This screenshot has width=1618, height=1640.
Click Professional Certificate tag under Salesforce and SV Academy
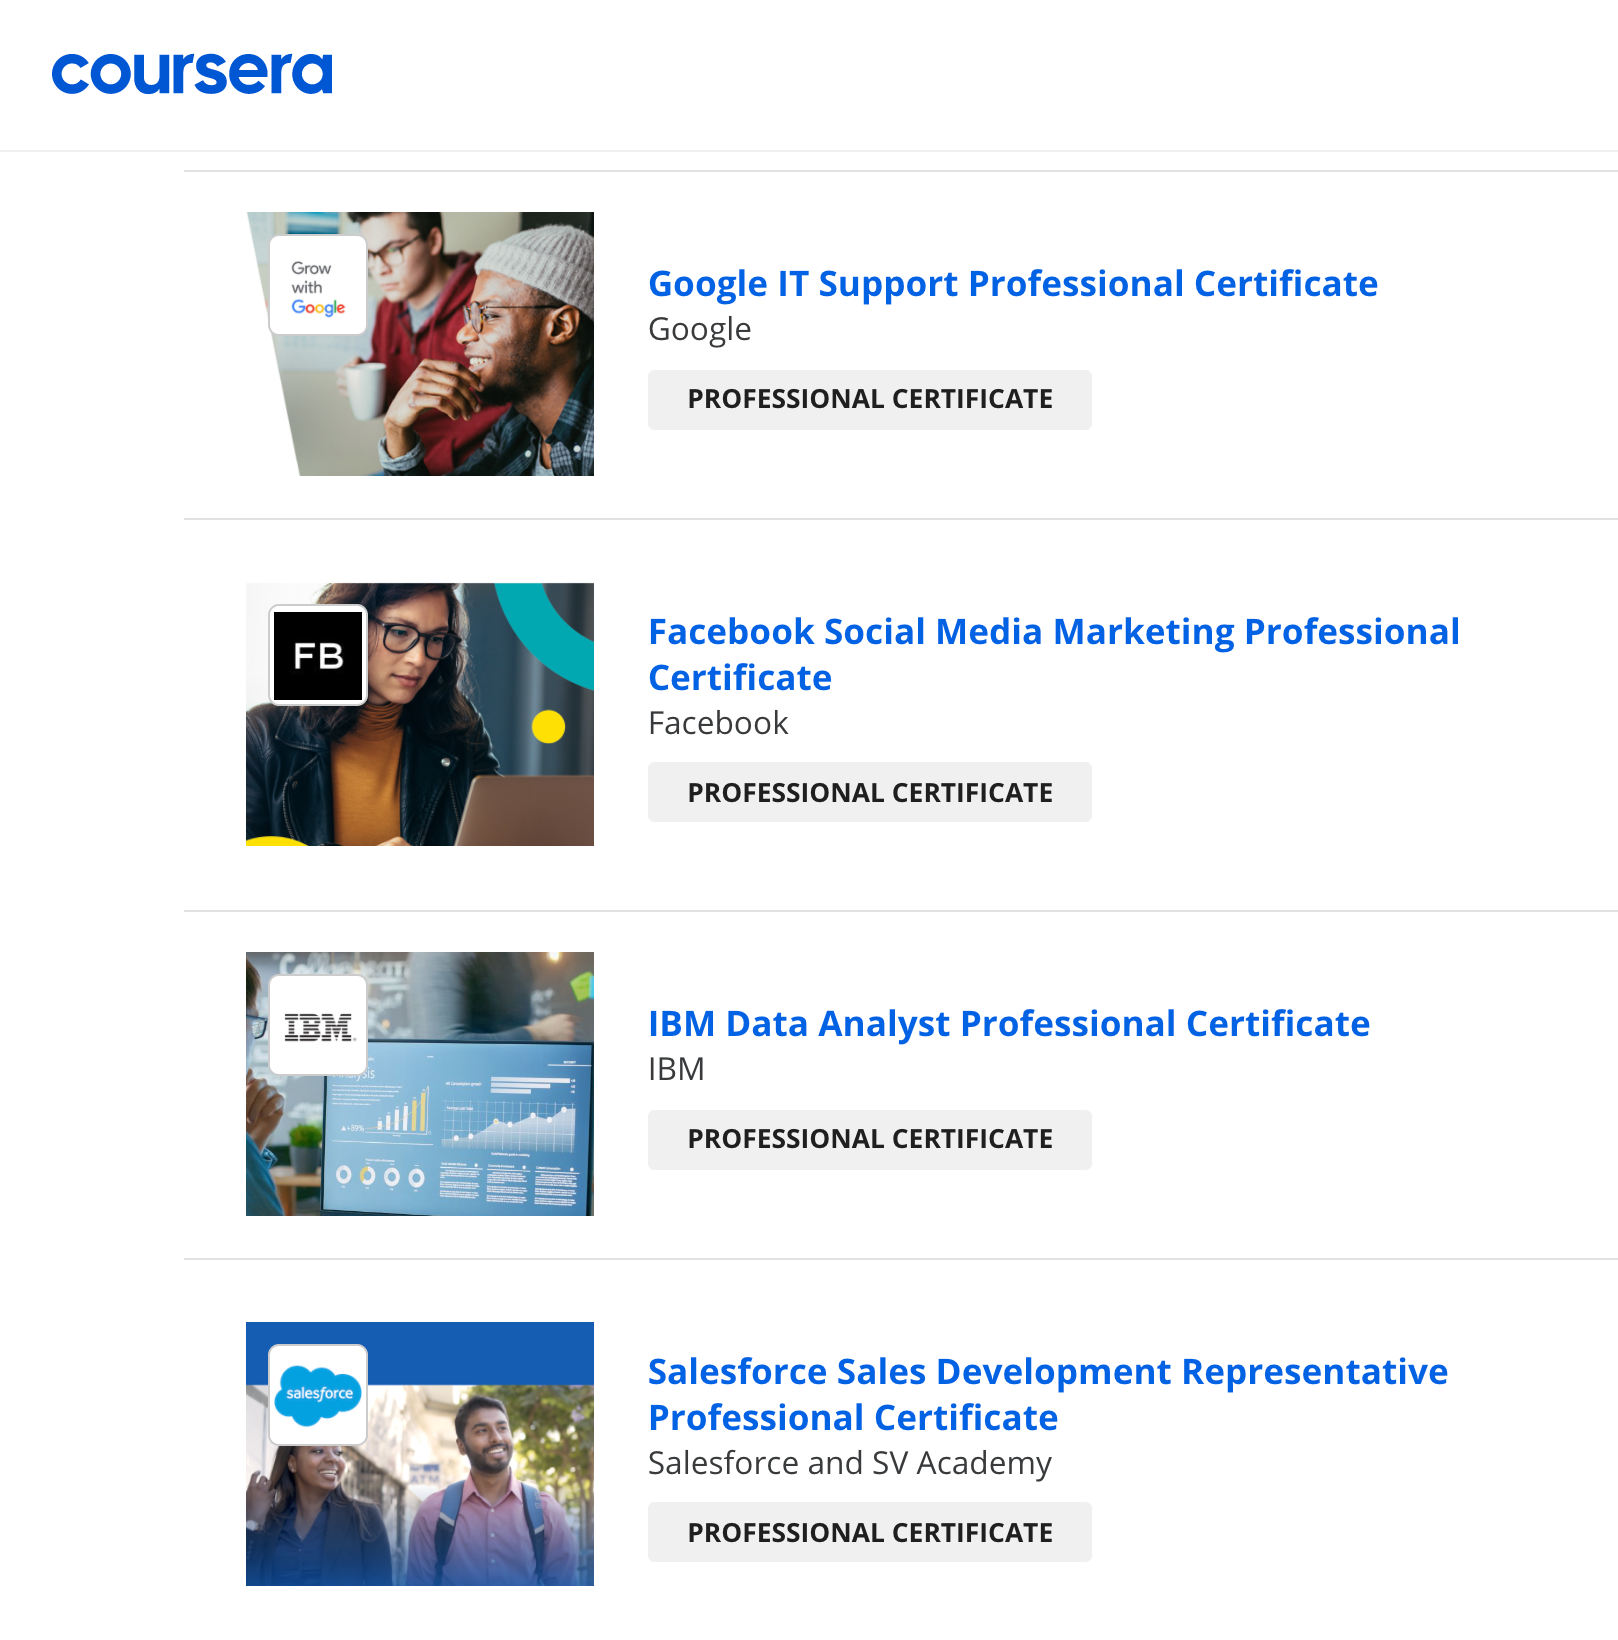click(869, 1533)
